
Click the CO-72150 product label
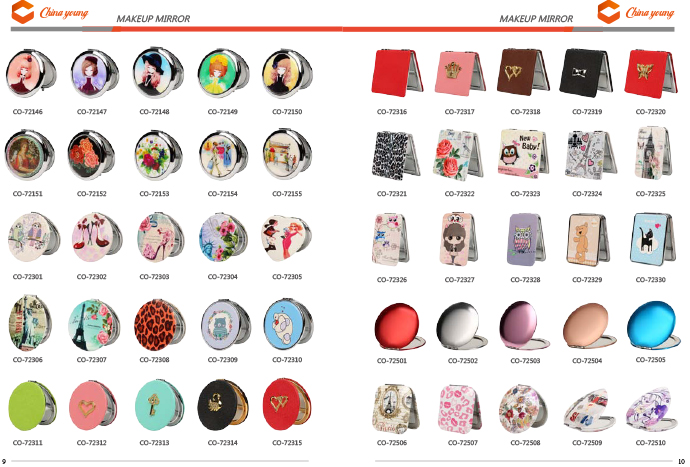click(287, 112)
